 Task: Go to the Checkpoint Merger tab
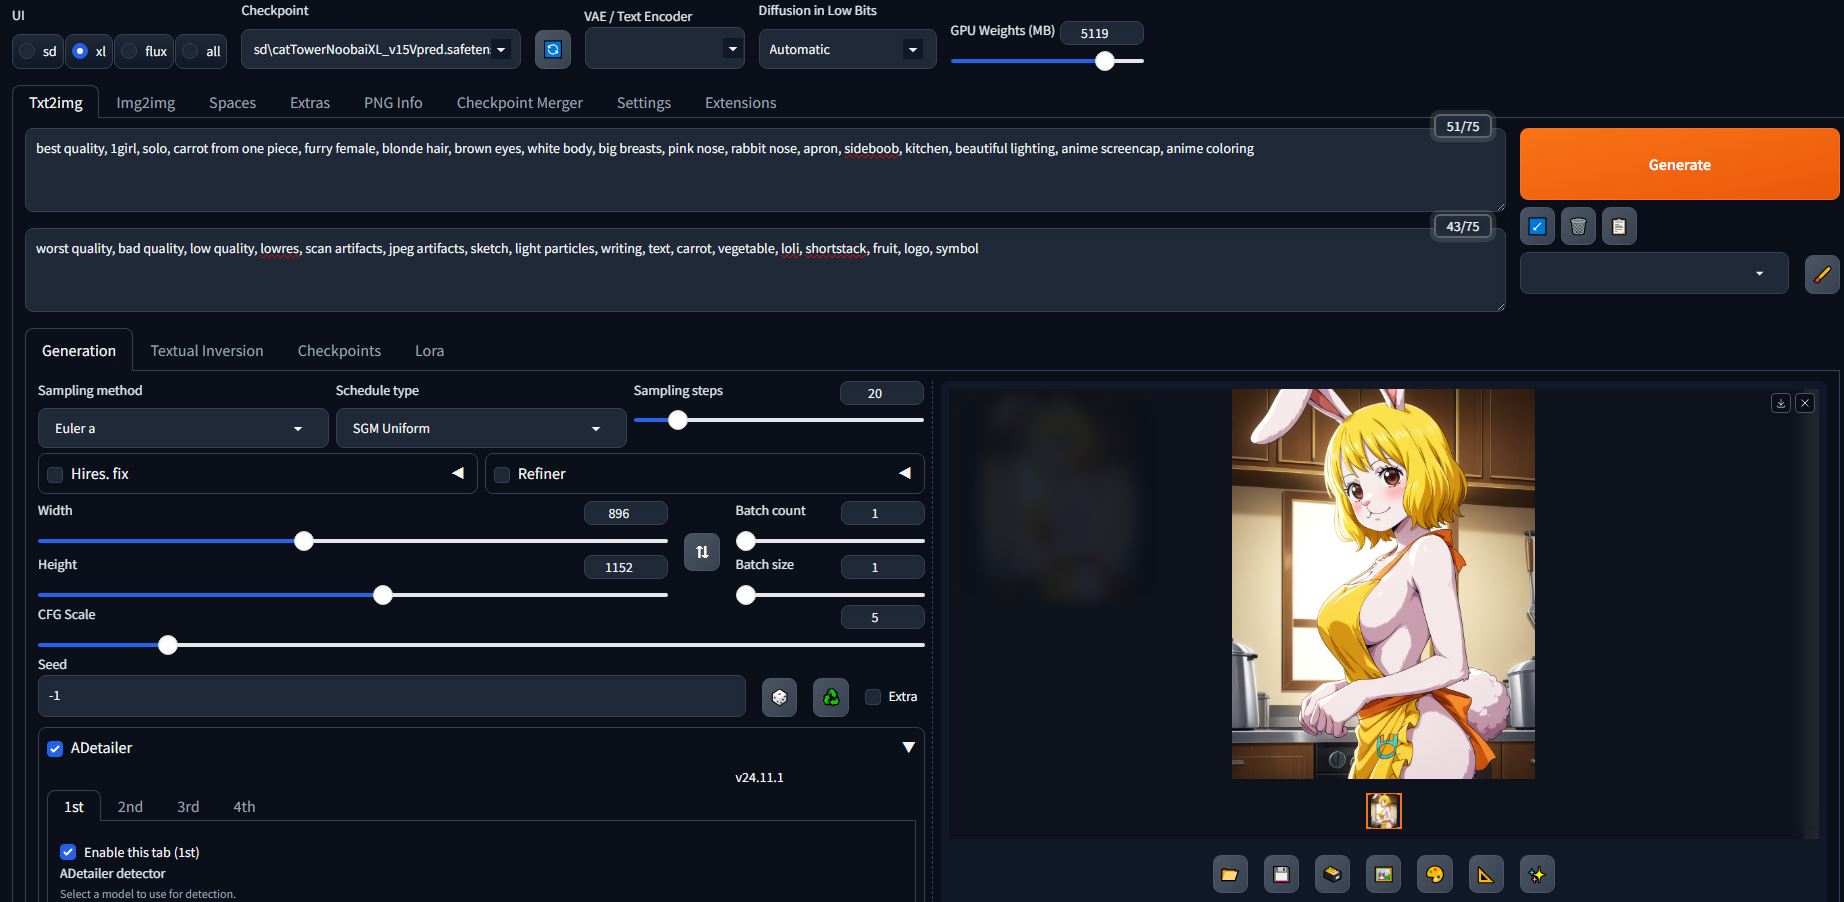pyautogui.click(x=520, y=103)
